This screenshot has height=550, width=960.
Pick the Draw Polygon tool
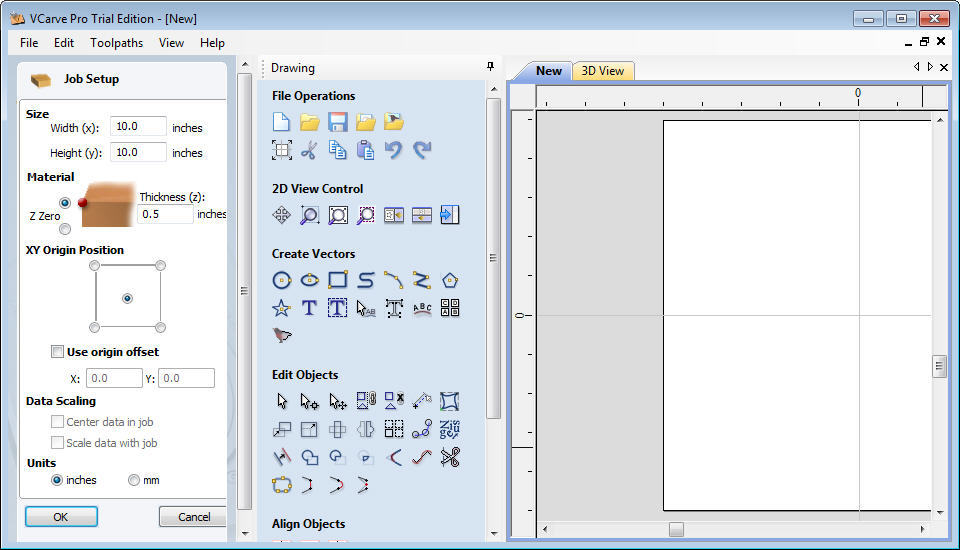pyautogui.click(x=450, y=280)
